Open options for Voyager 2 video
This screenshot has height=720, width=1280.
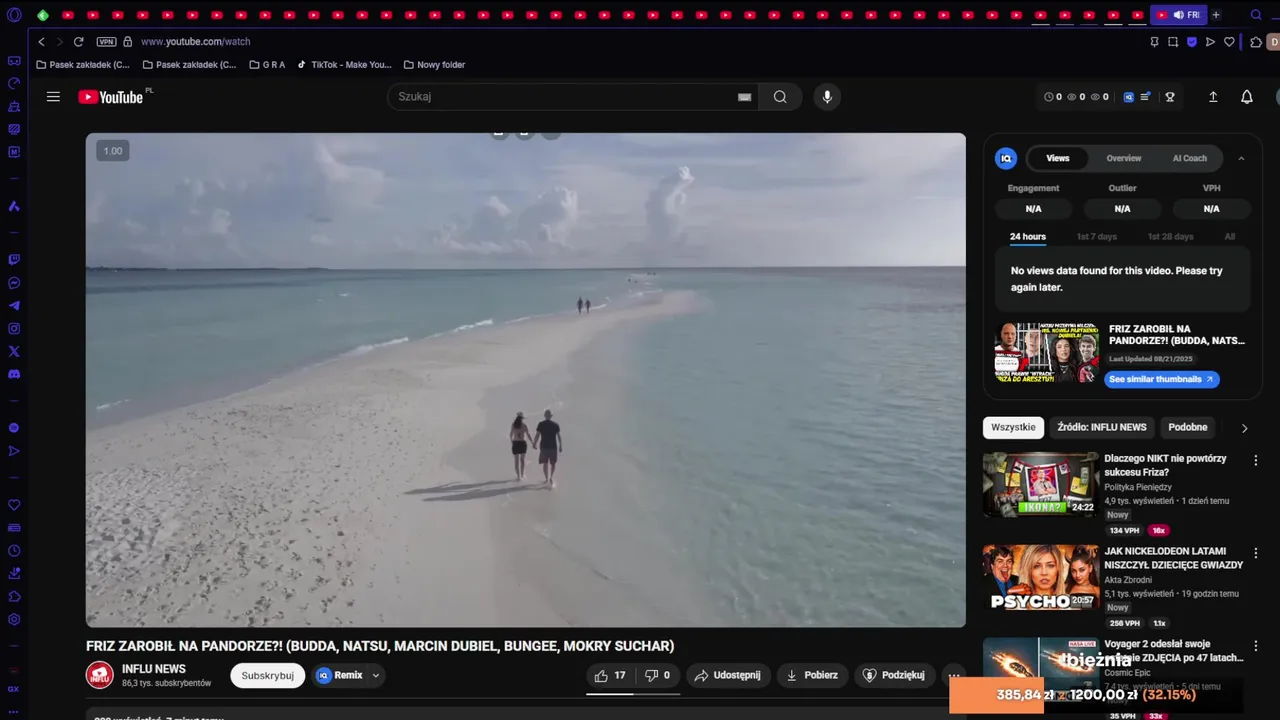[x=1255, y=646]
